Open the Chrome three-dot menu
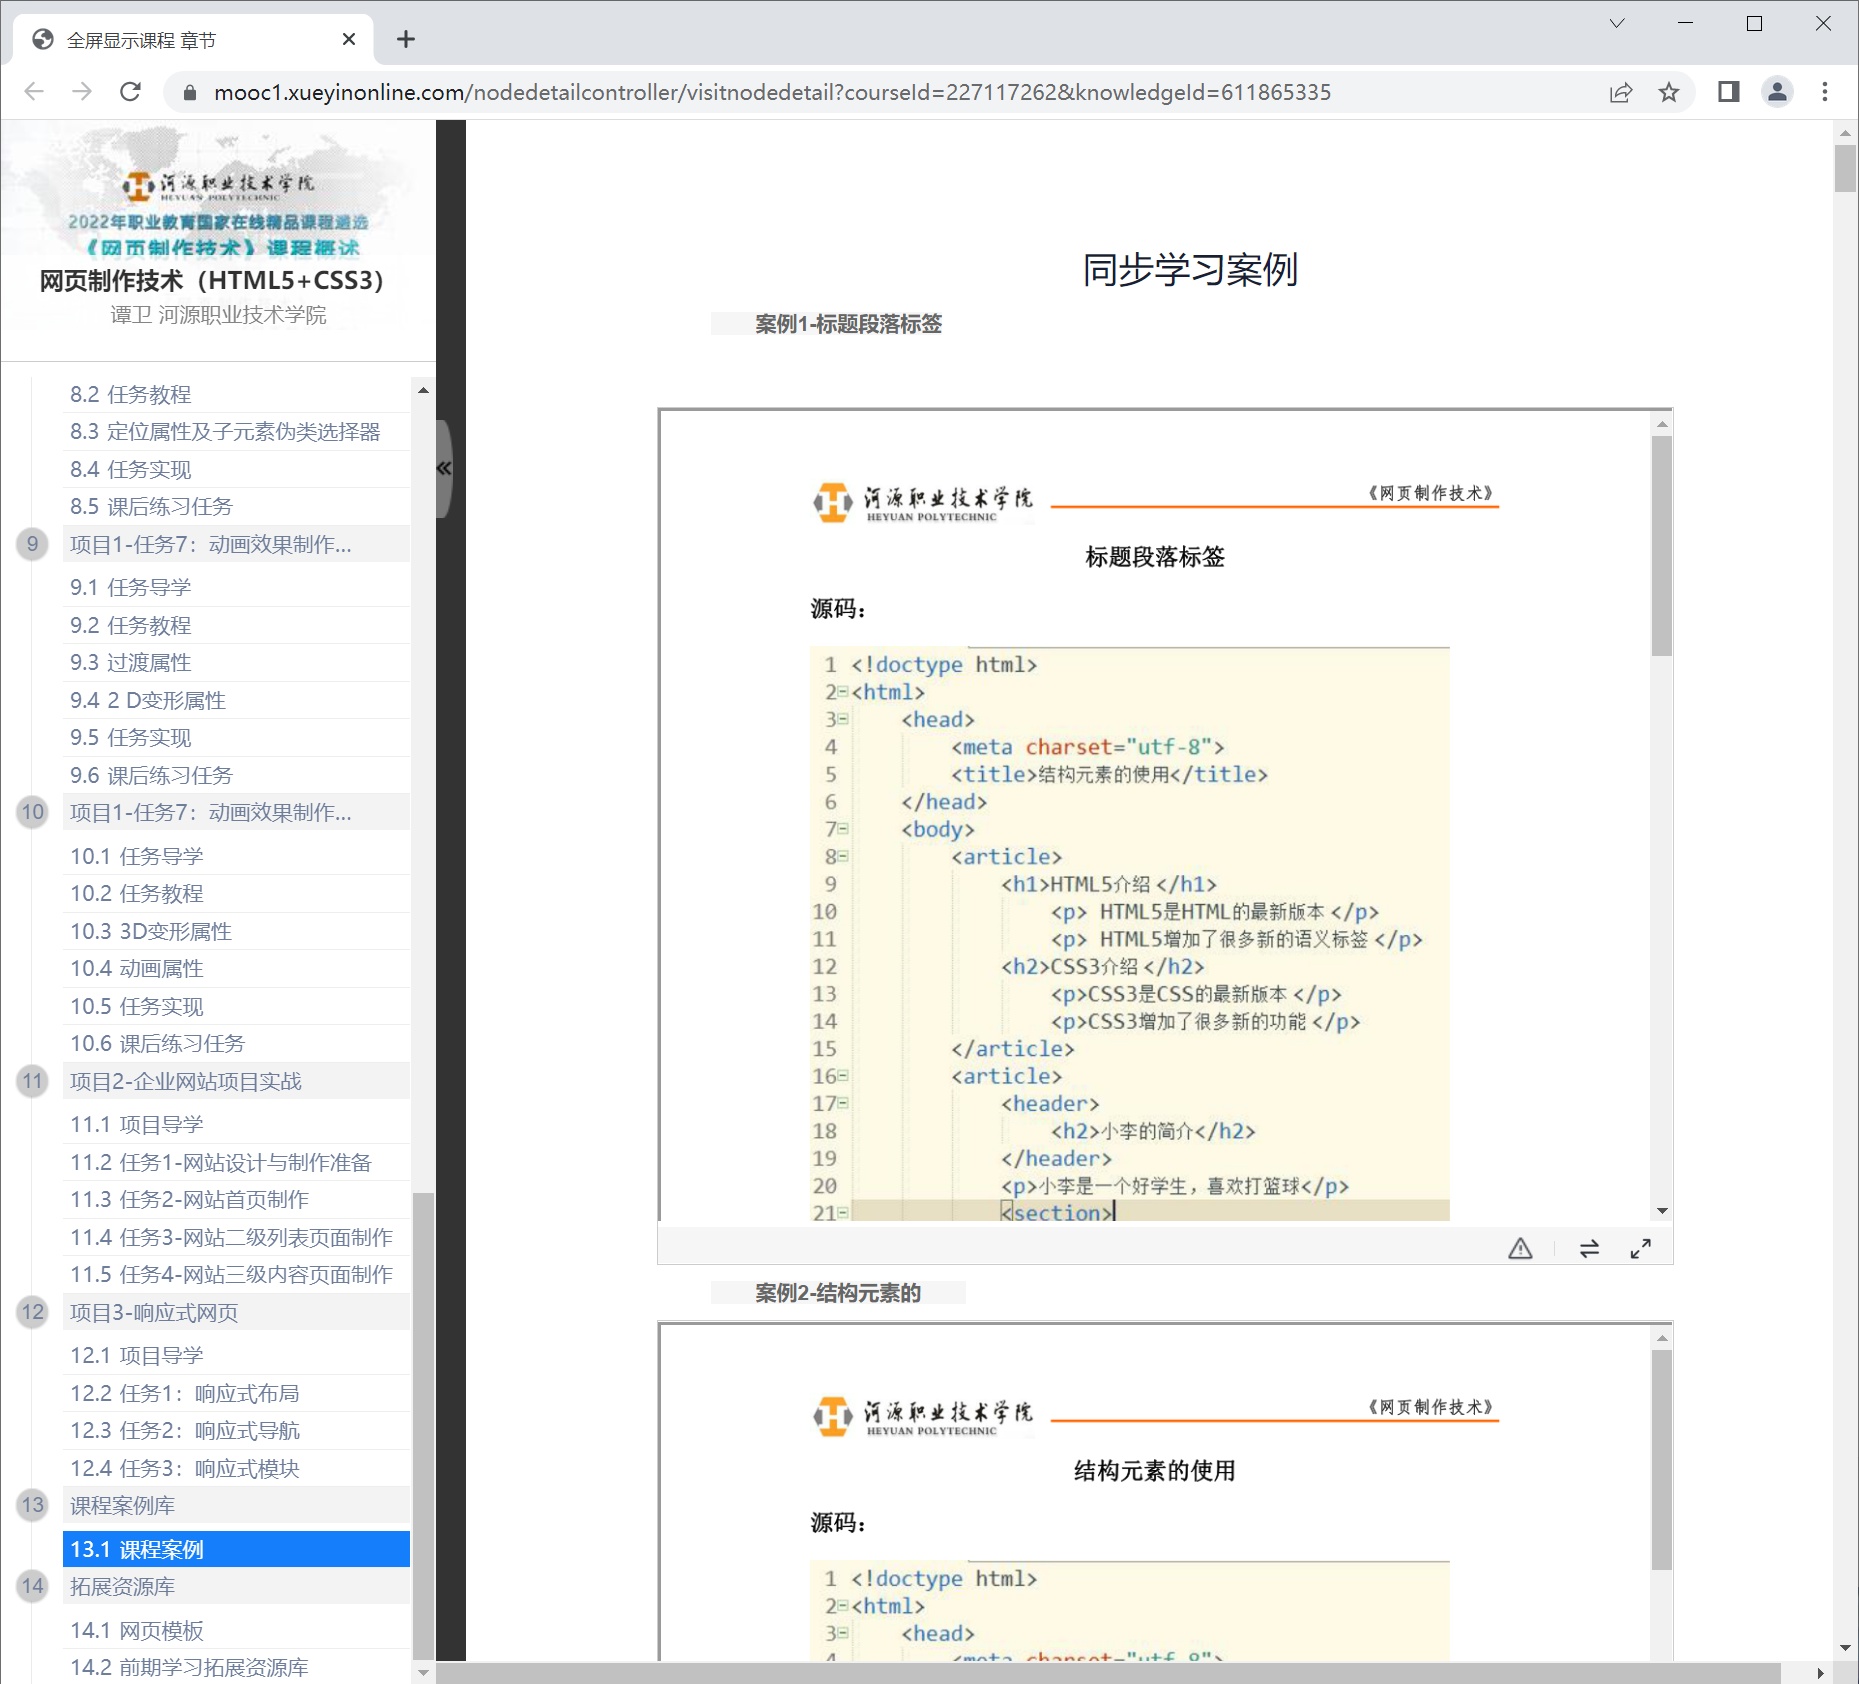Viewport: 1859px width, 1684px height. pyautogui.click(x=1825, y=92)
